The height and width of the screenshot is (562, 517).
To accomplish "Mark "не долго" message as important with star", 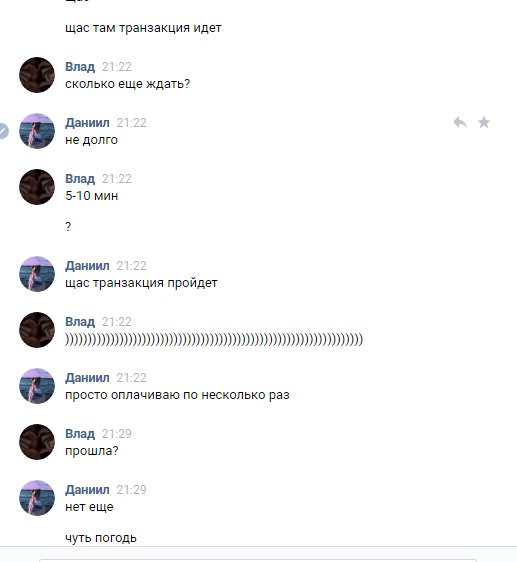I will pyautogui.click(x=484, y=123).
